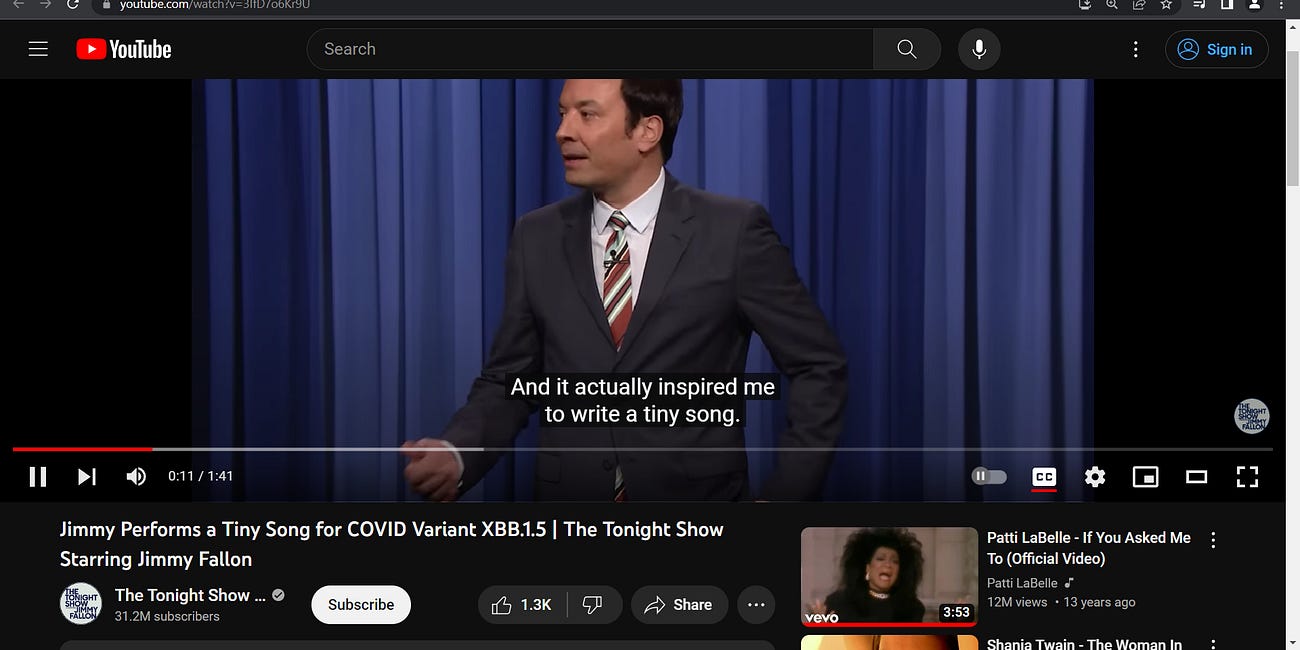The height and width of the screenshot is (650, 1300).
Task: Open the browser side panel
Action: 1227,4
